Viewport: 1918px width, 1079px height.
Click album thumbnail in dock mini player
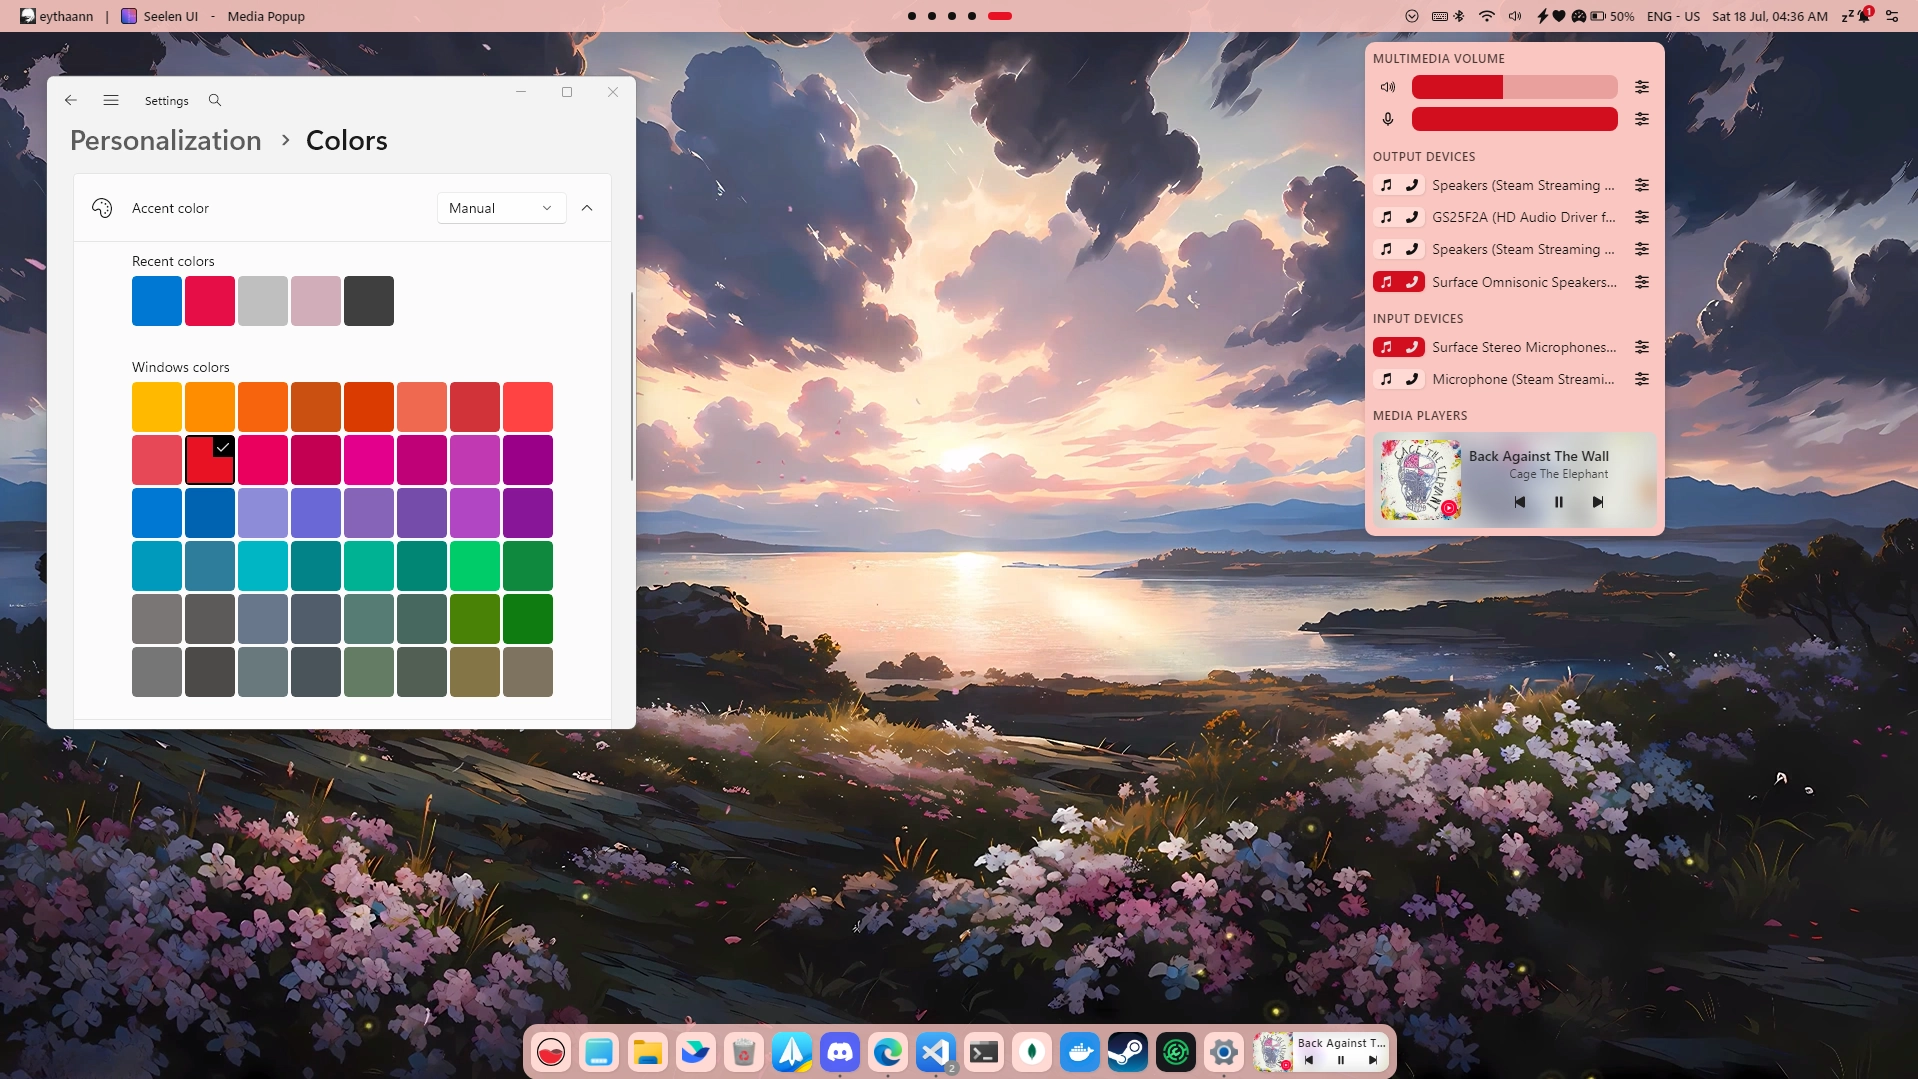point(1273,1052)
